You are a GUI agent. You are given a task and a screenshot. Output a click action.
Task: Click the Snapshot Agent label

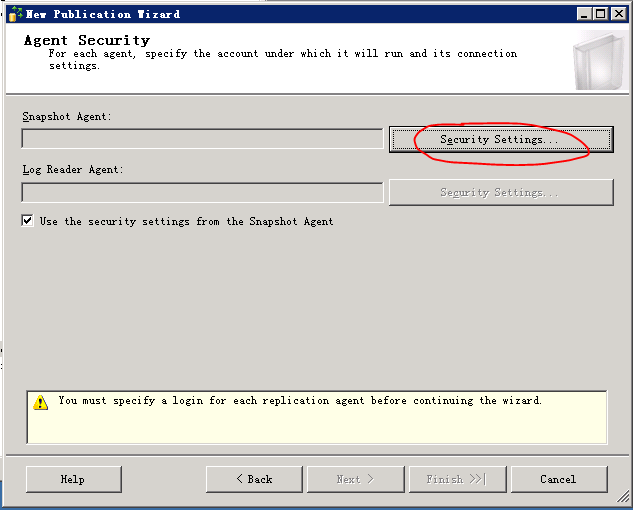[67, 117]
